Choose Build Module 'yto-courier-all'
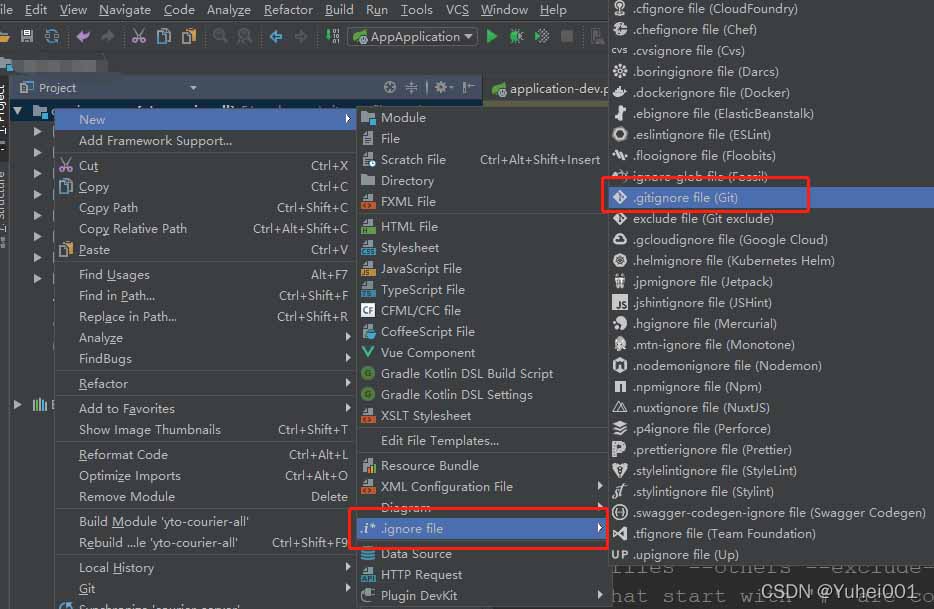Image resolution: width=934 pixels, height=609 pixels. coord(206,521)
